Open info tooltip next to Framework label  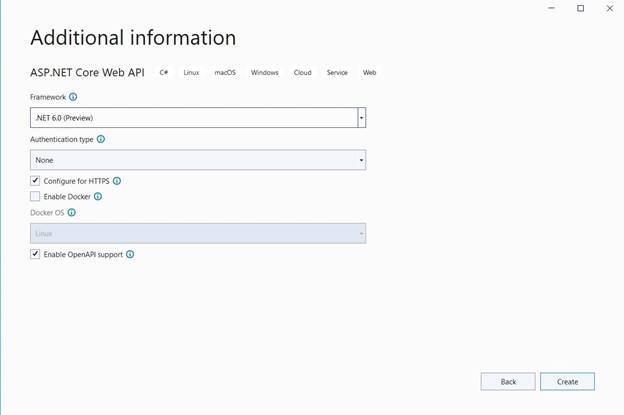tap(73, 97)
